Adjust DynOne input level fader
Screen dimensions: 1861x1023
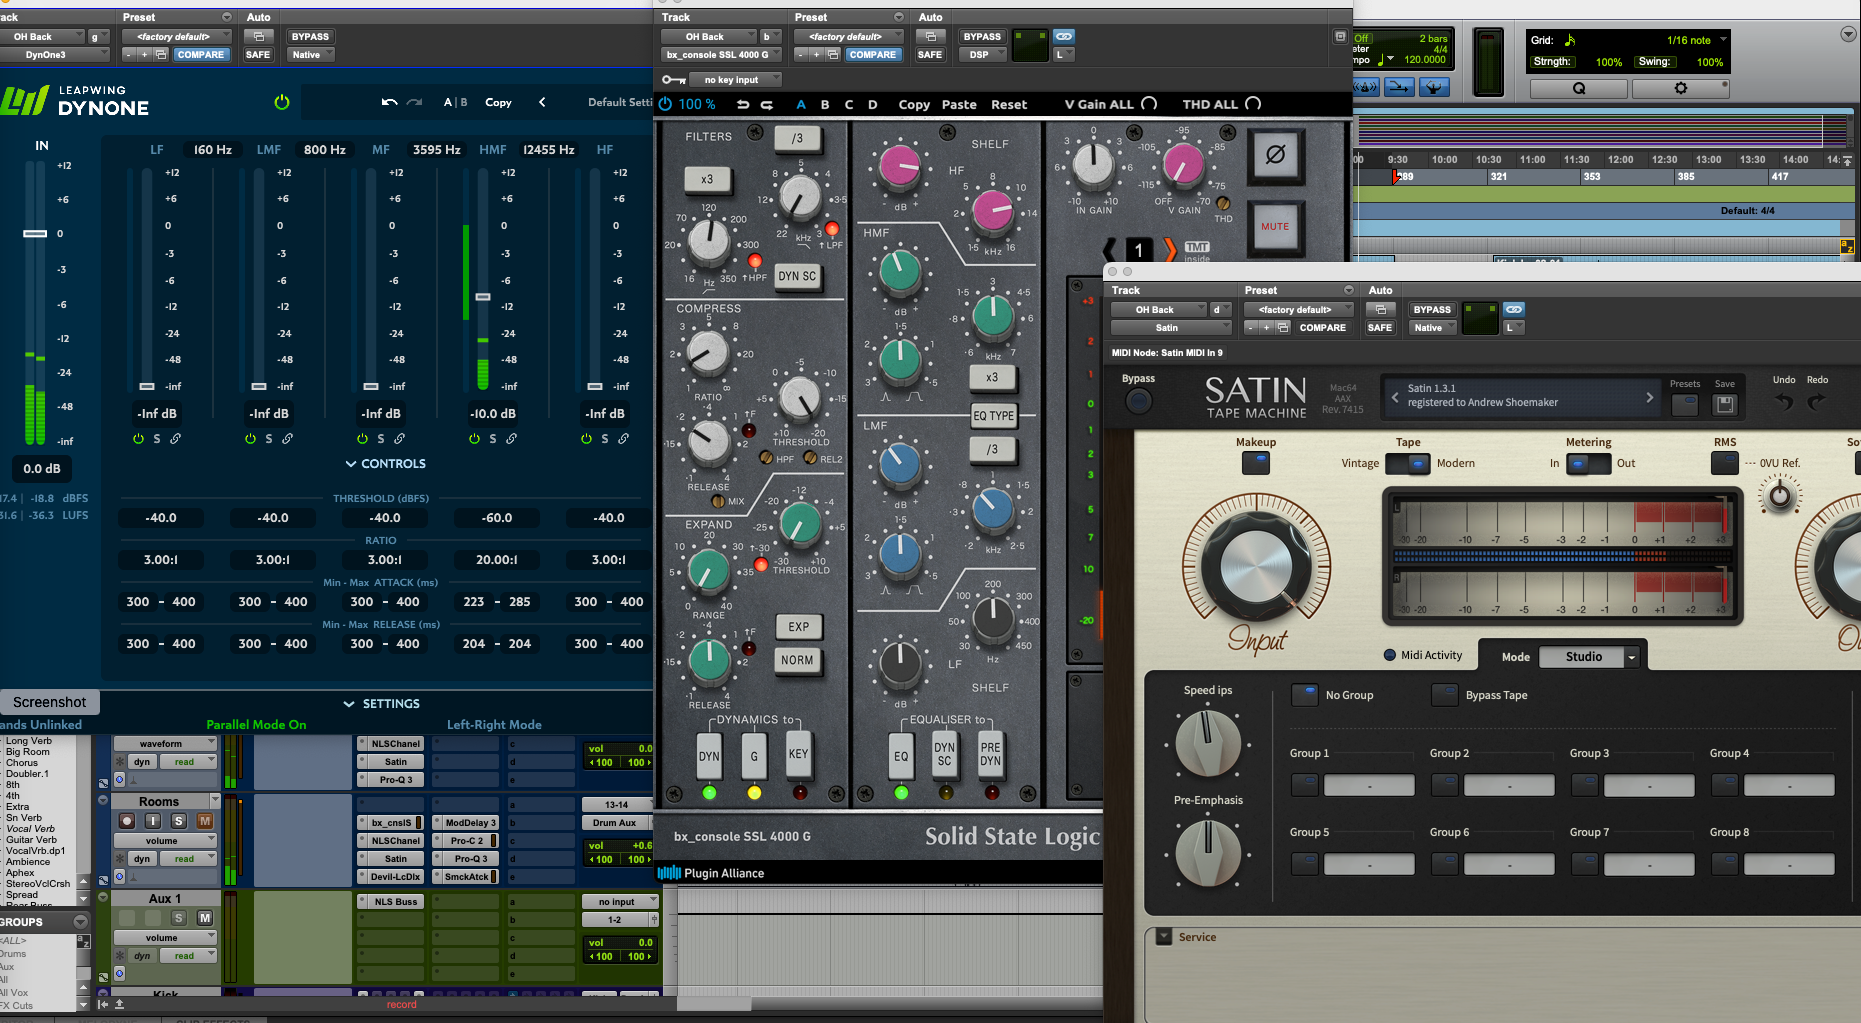point(35,233)
